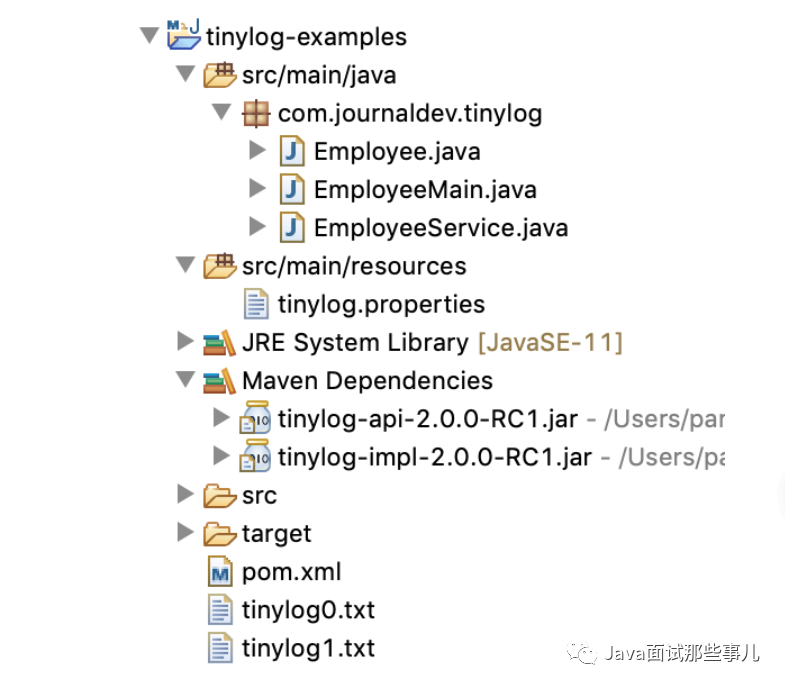Click the src/main/java source folder icon

[220, 75]
